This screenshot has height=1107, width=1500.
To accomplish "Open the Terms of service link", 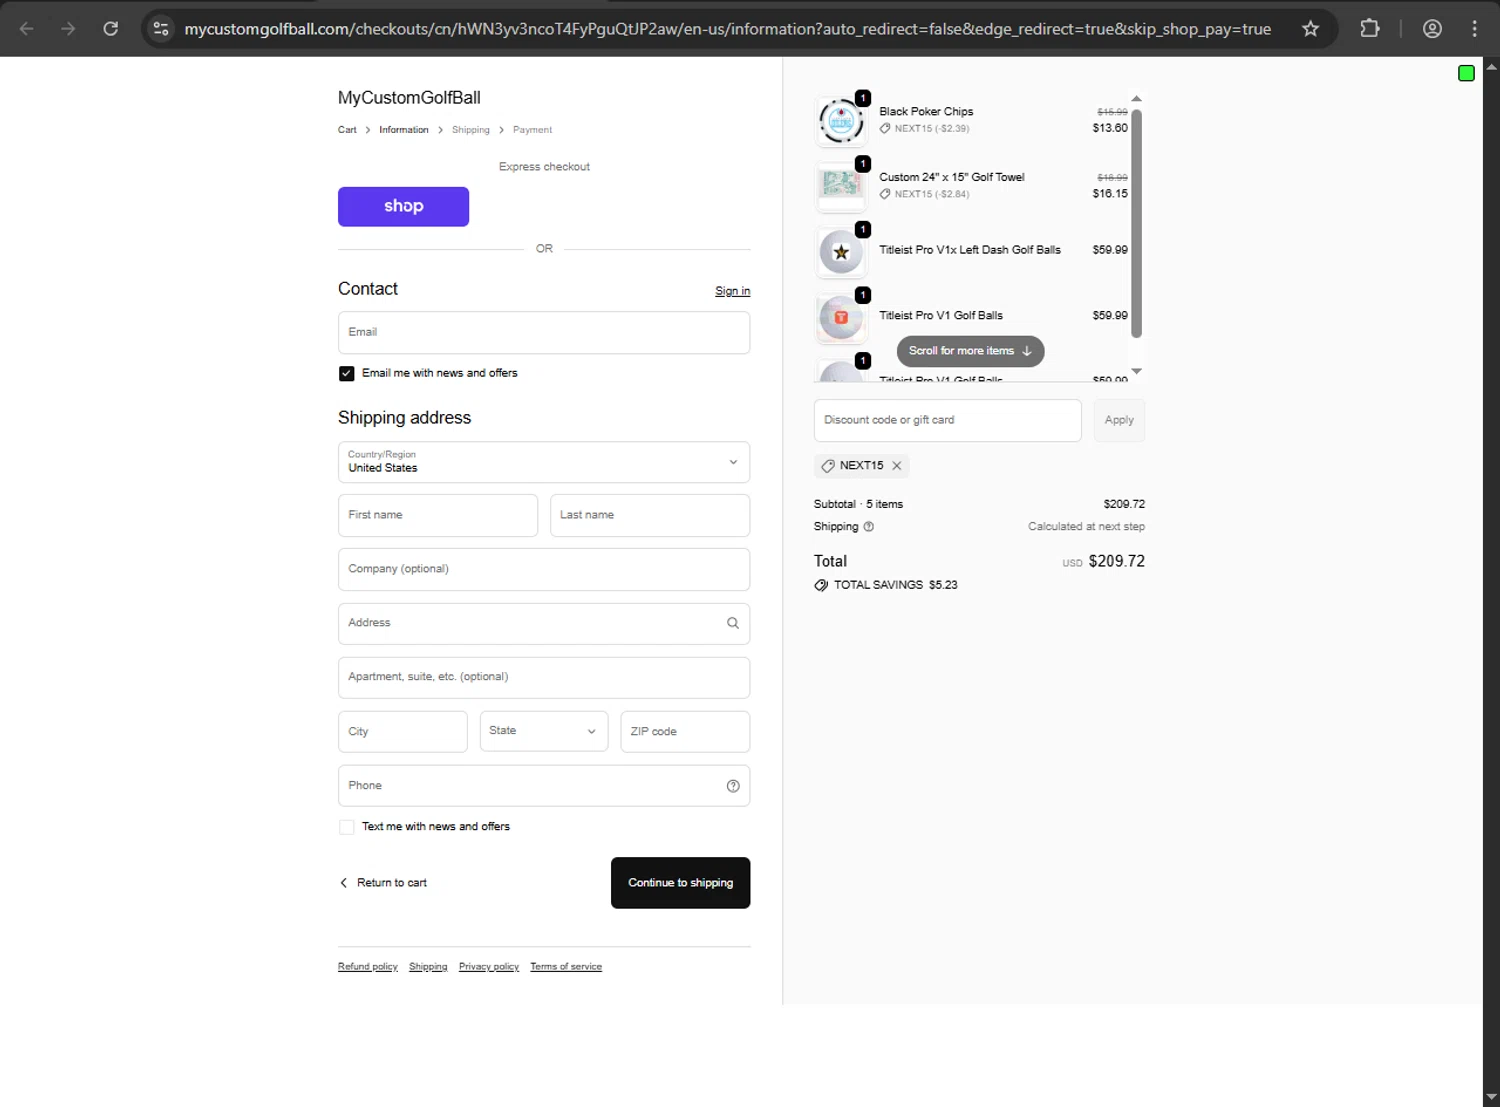I will point(566,967).
